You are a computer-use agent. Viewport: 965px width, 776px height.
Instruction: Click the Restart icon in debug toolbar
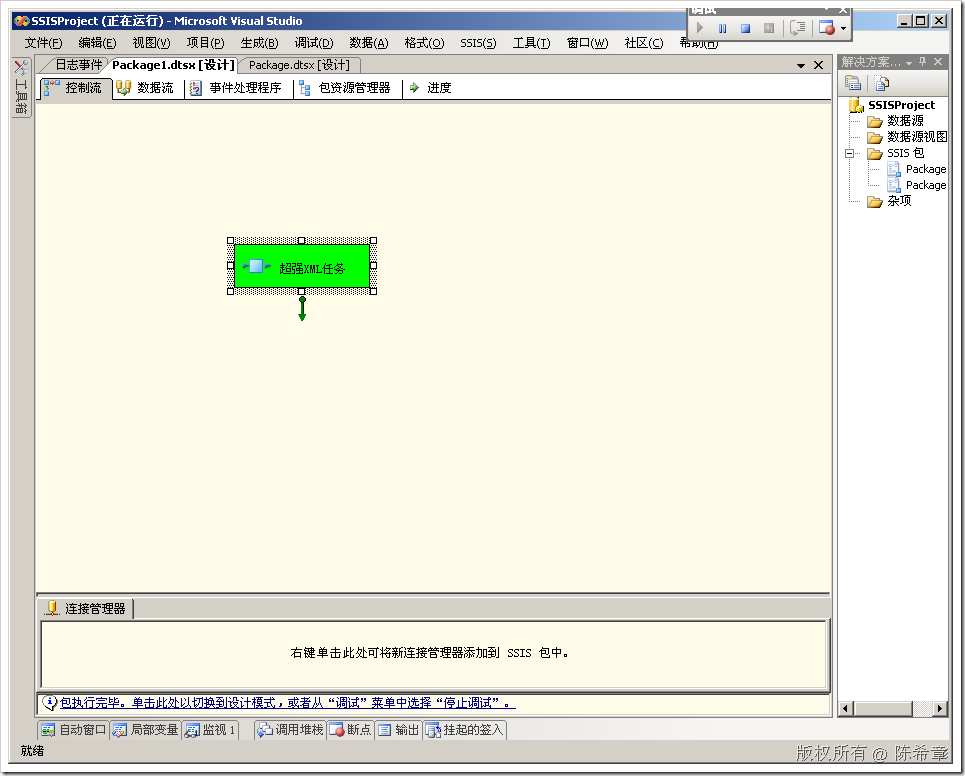(769, 28)
